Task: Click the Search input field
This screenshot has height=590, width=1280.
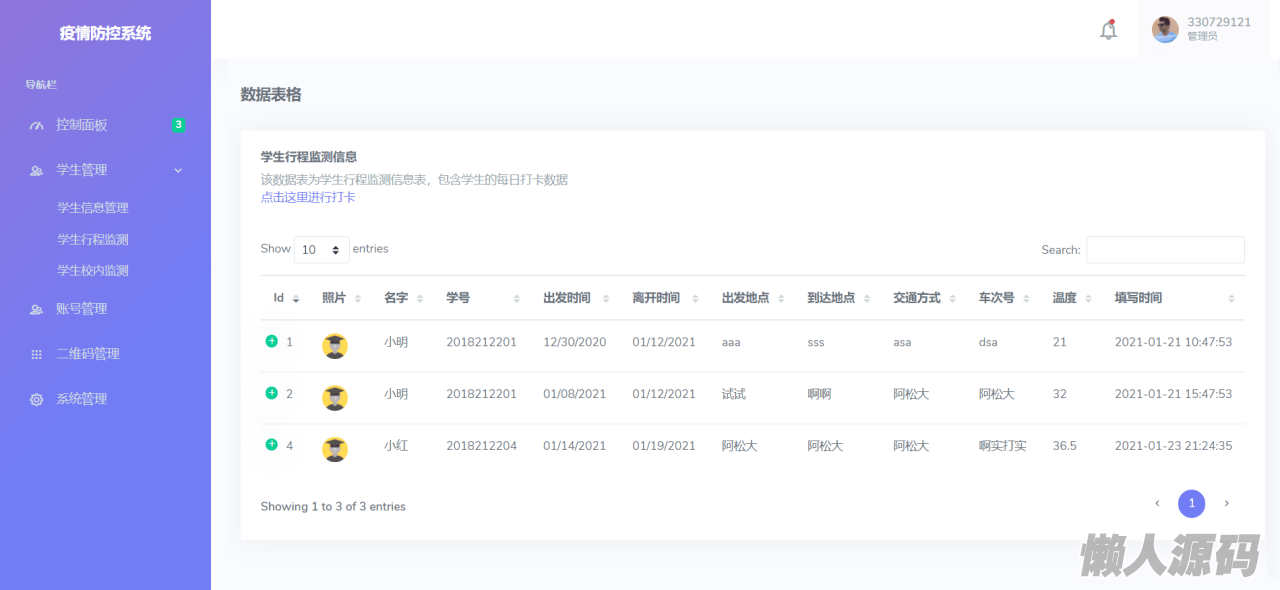Action: coord(1165,250)
